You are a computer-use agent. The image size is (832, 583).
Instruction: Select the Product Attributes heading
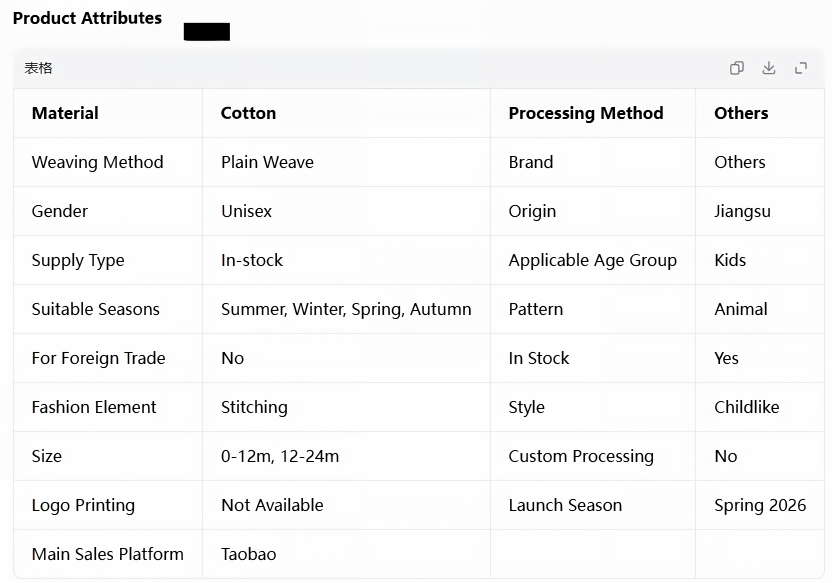pos(88,18)
